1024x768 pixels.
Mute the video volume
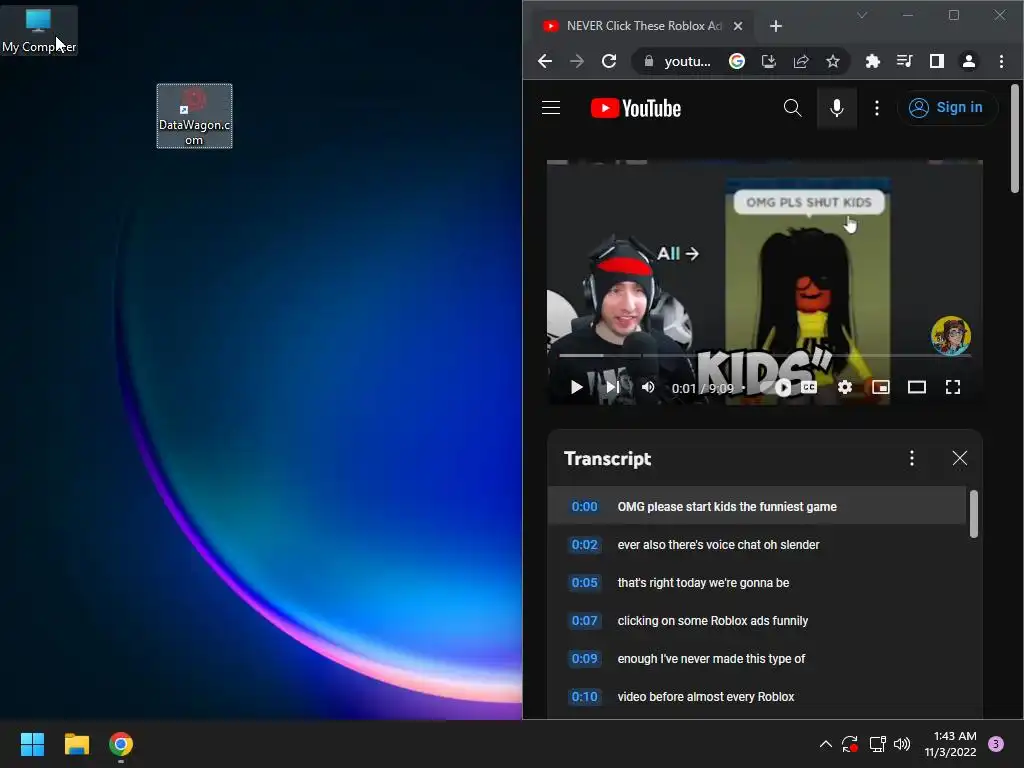point(648,387)
